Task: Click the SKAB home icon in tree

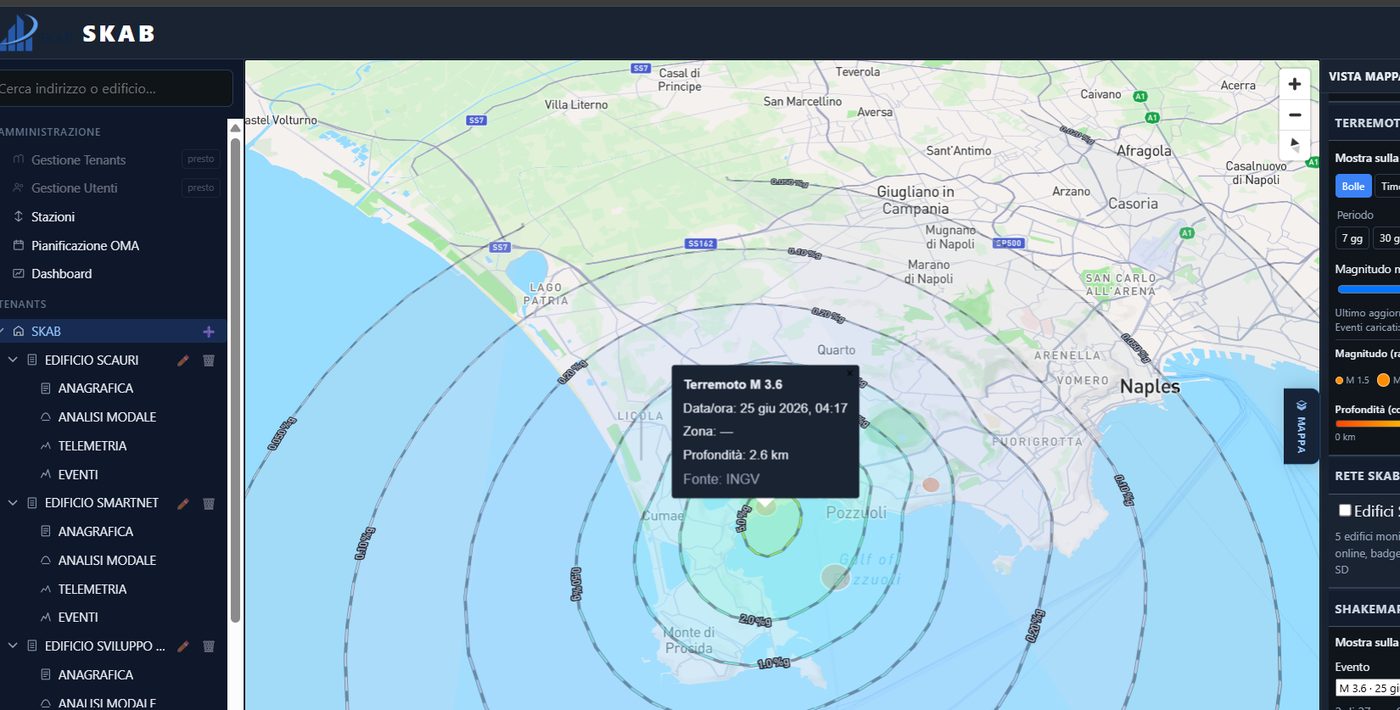Action: tap(18, 331)
